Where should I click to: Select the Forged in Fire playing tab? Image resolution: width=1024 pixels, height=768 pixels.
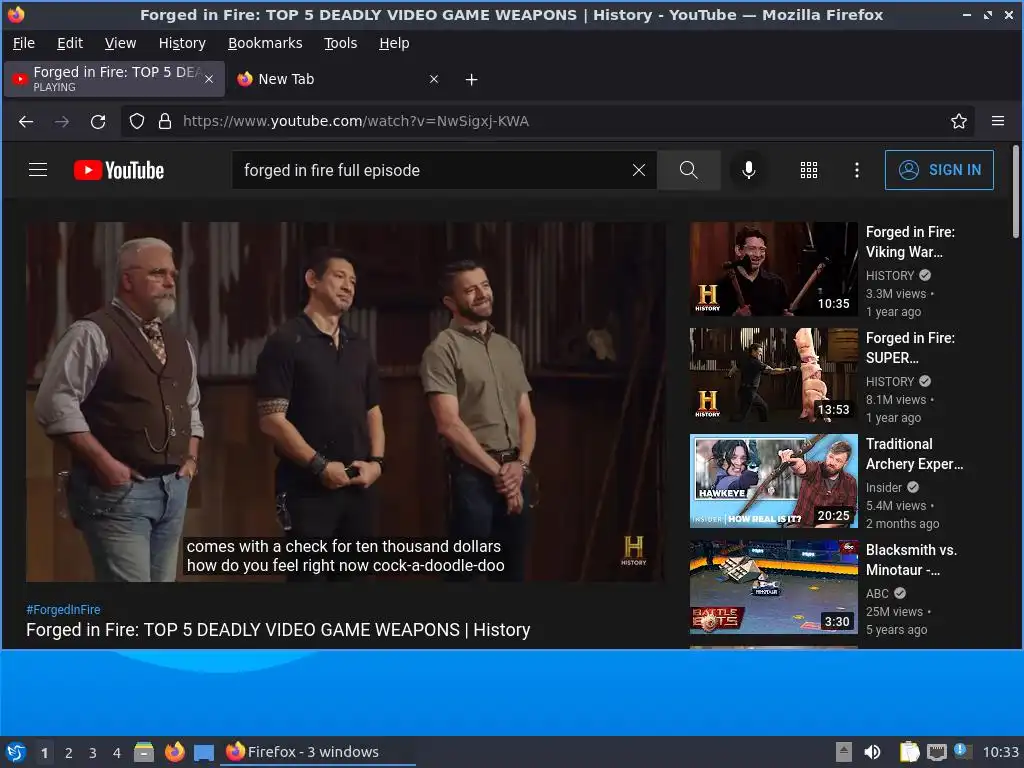point(114,79)
